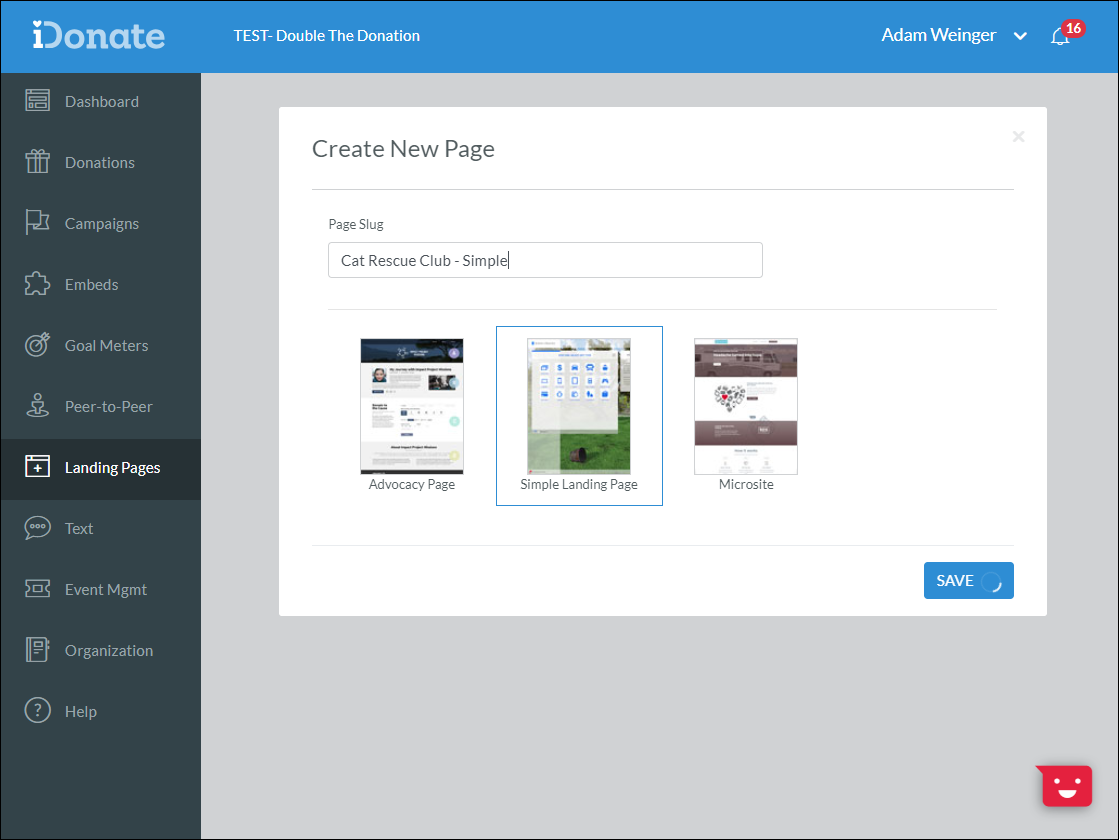Click the Campaigns flag icon
Image resolution: width=1119 pixels, height=840 pixels.
pos(37,223)
